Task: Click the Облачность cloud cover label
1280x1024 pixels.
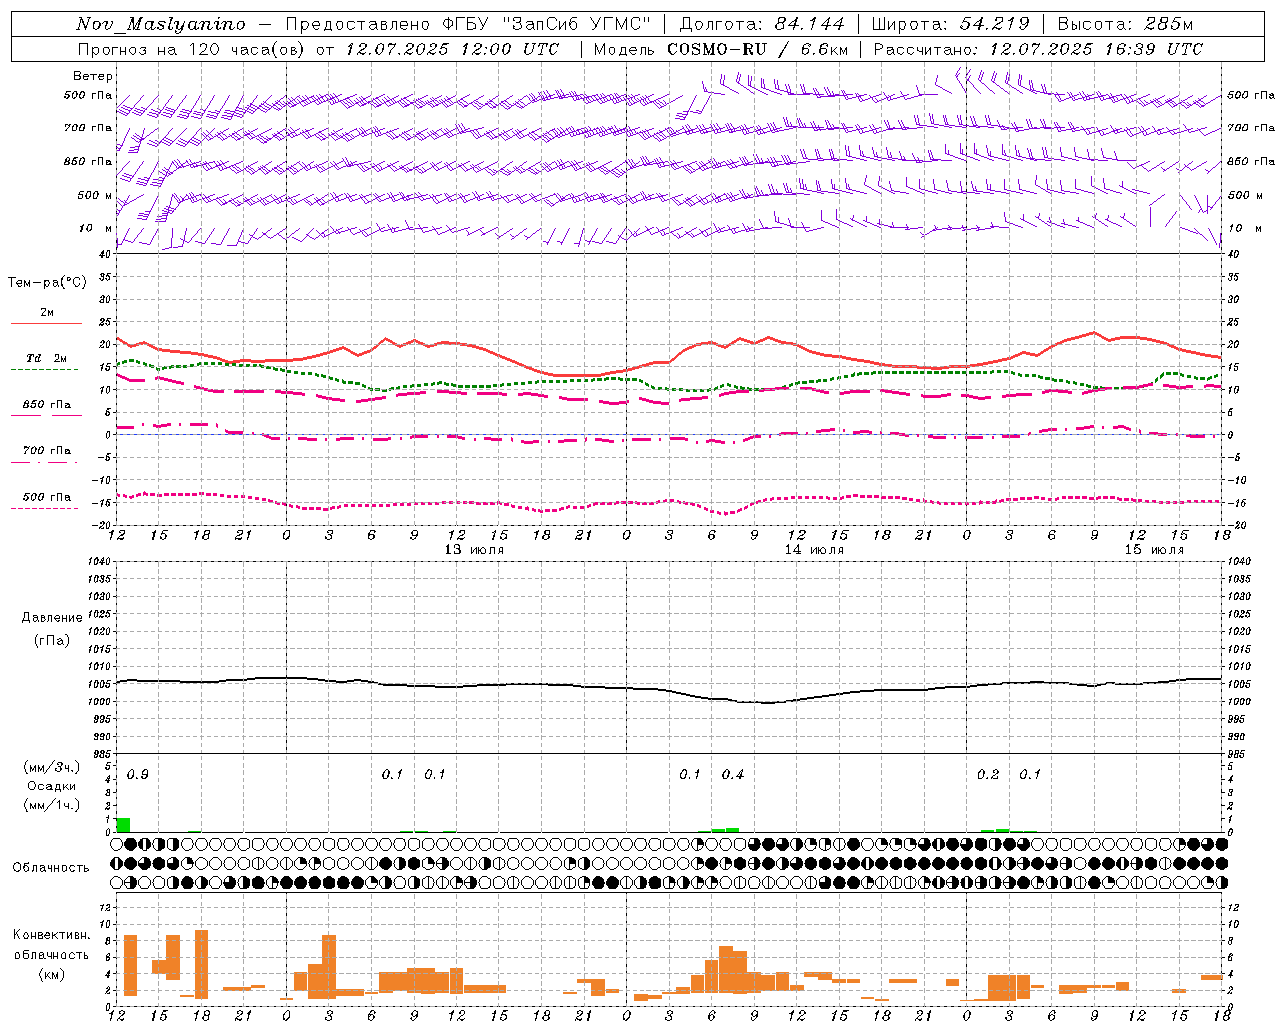Action: coord(51,868)
